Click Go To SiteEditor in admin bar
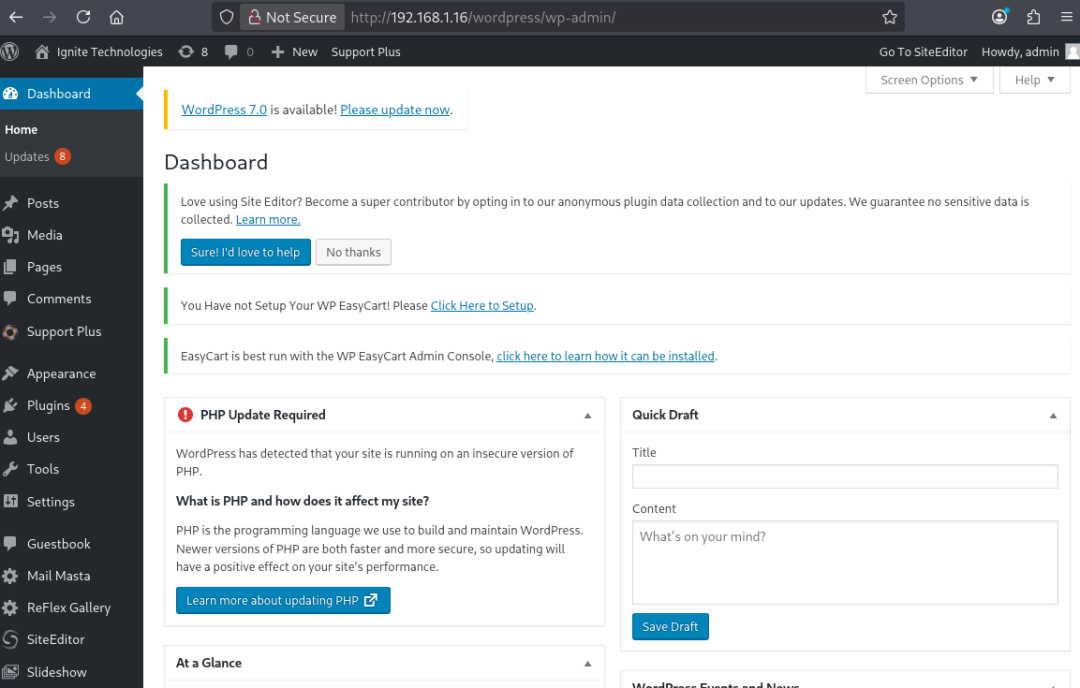The height and width of the screenshot is (688, 1080). (923, 52)
